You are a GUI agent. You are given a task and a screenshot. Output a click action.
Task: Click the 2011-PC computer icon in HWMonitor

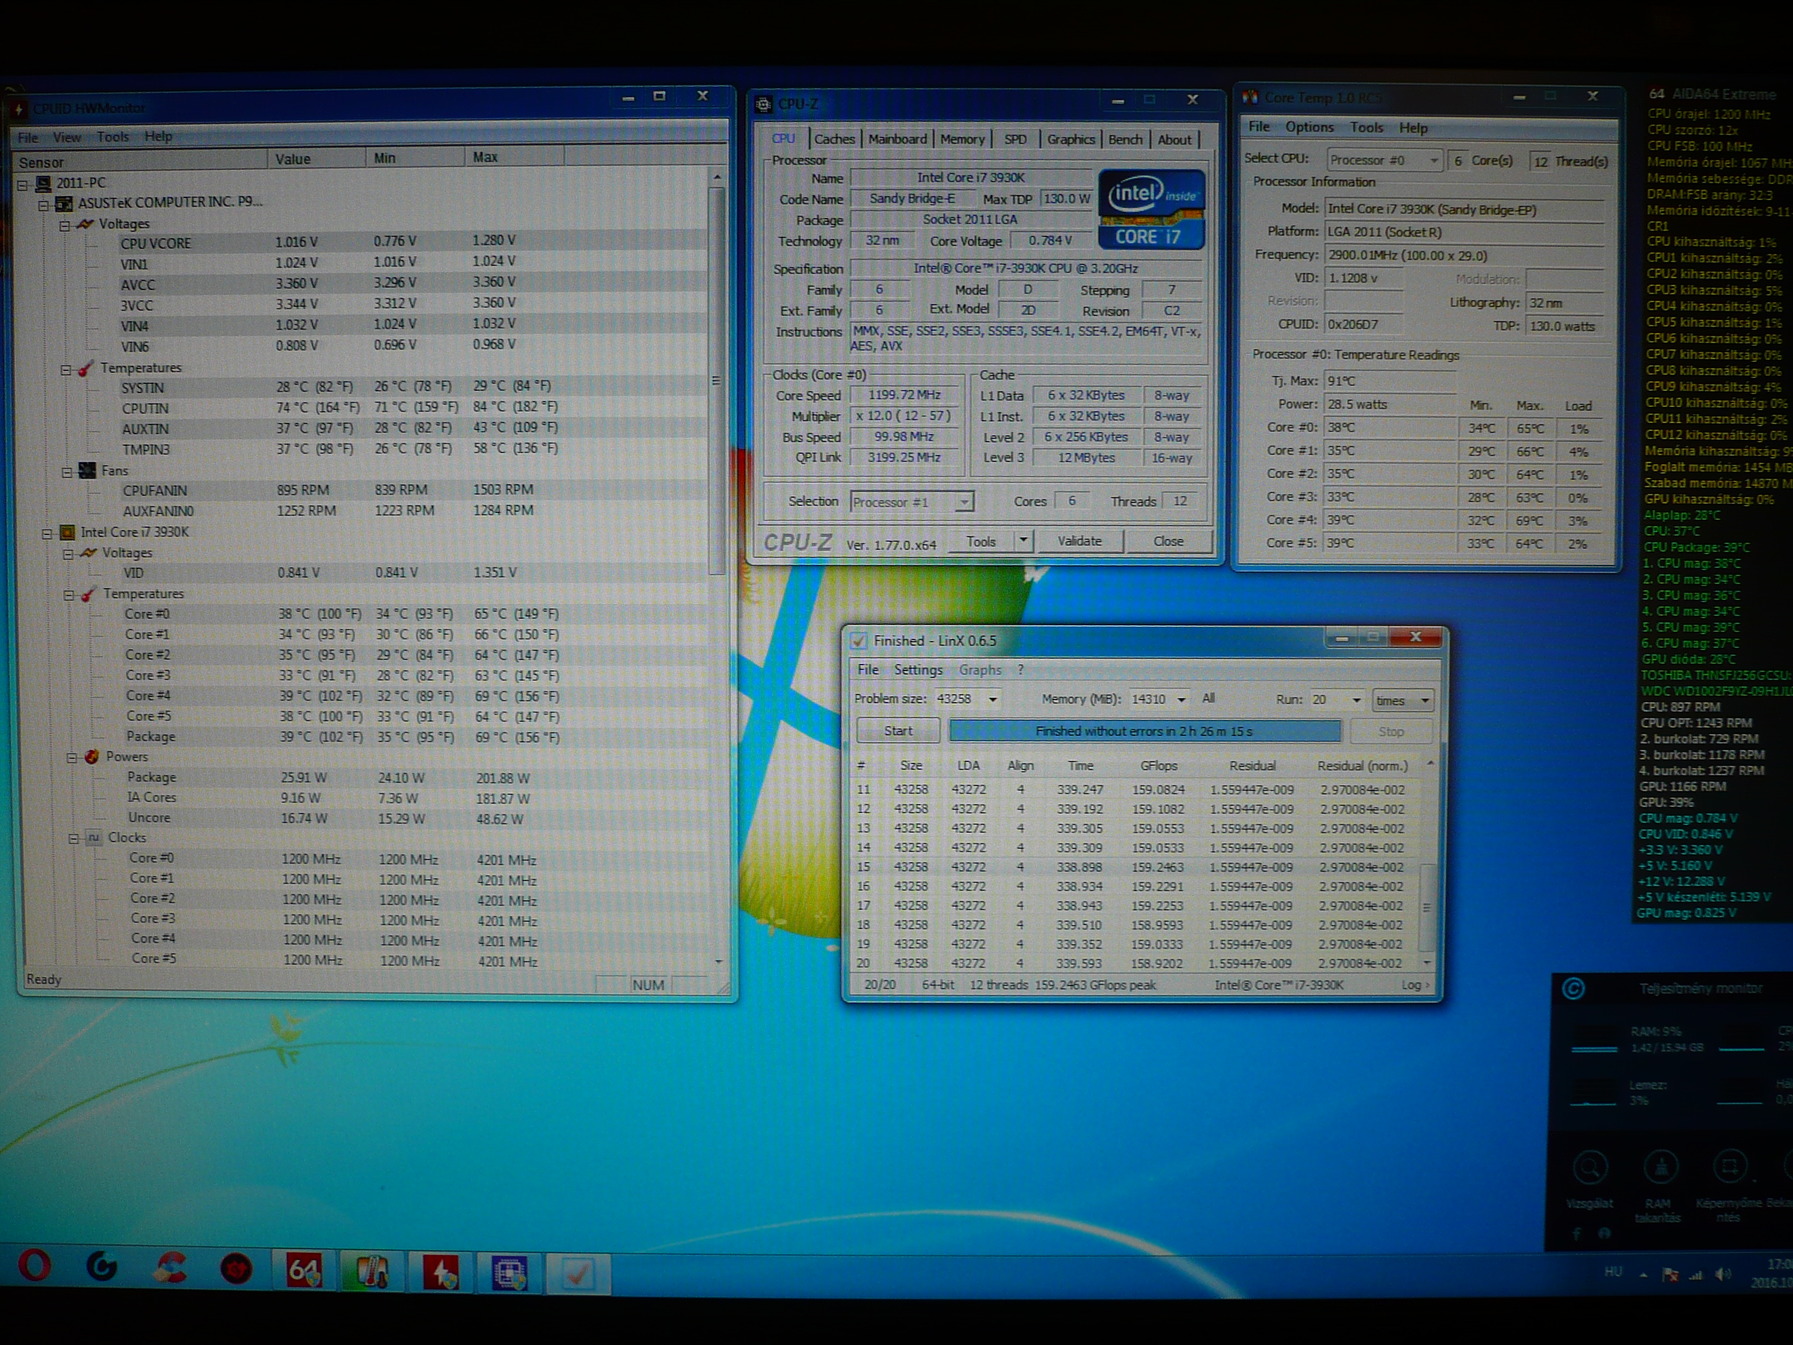[x=43, y=183]
